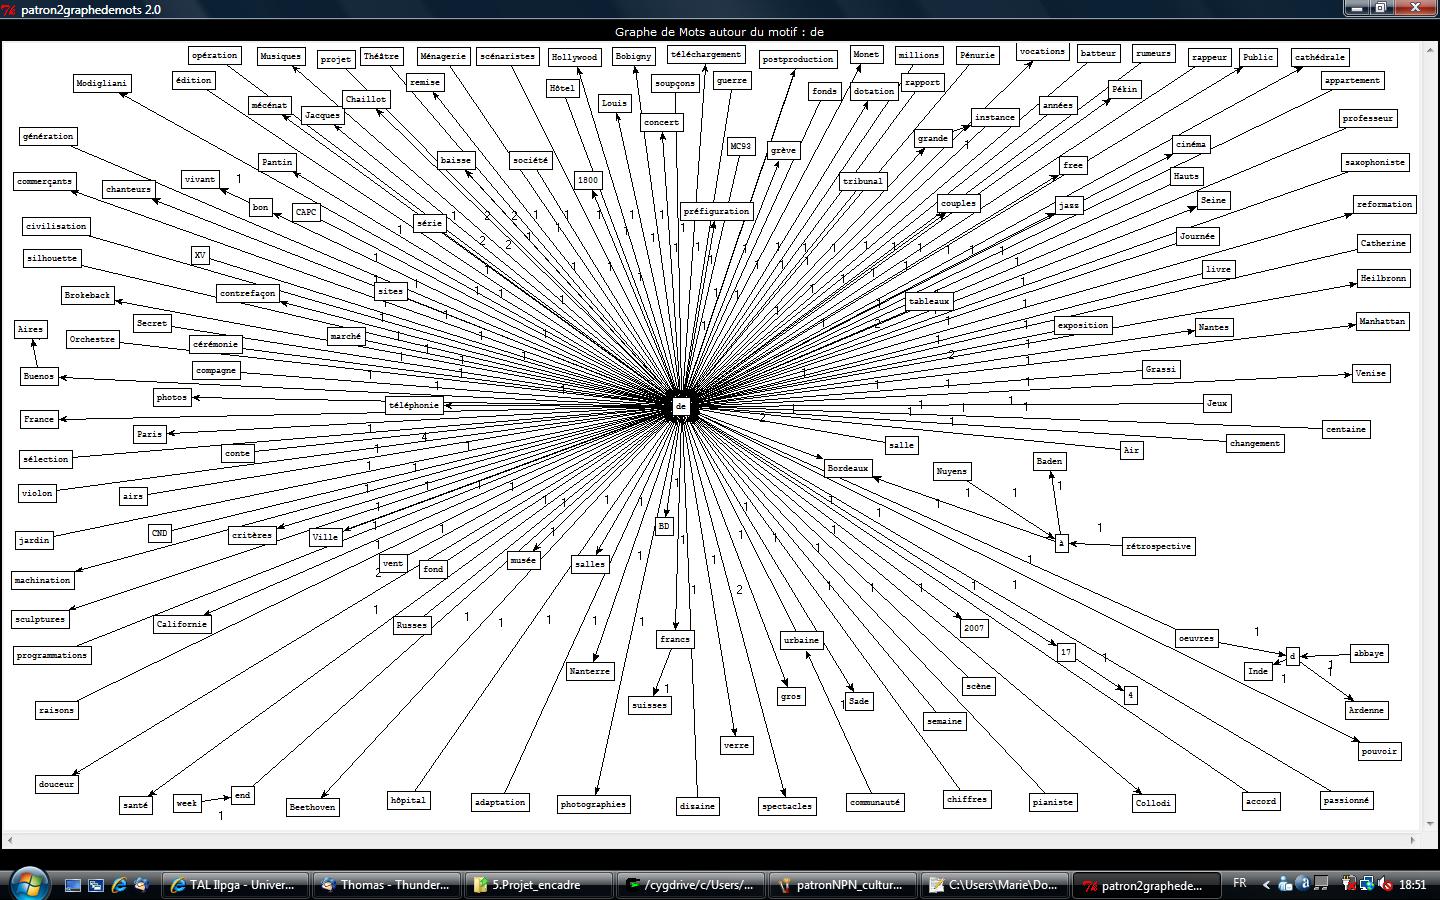
Task: Select the 'Orchestre' word node
Action: [x=92, y=340]
